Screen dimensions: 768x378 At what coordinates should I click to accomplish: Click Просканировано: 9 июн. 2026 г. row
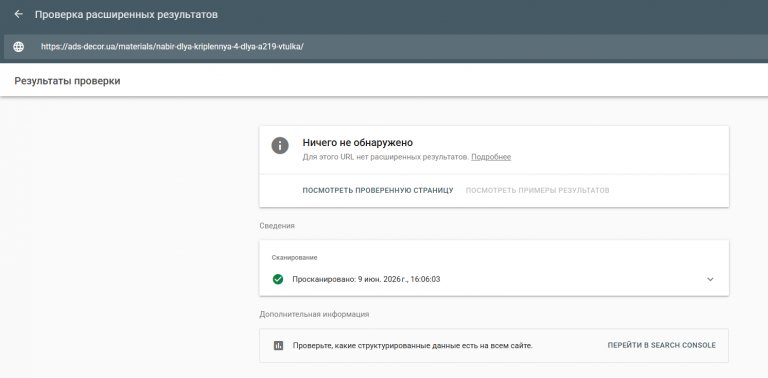(x=494, y=280)
